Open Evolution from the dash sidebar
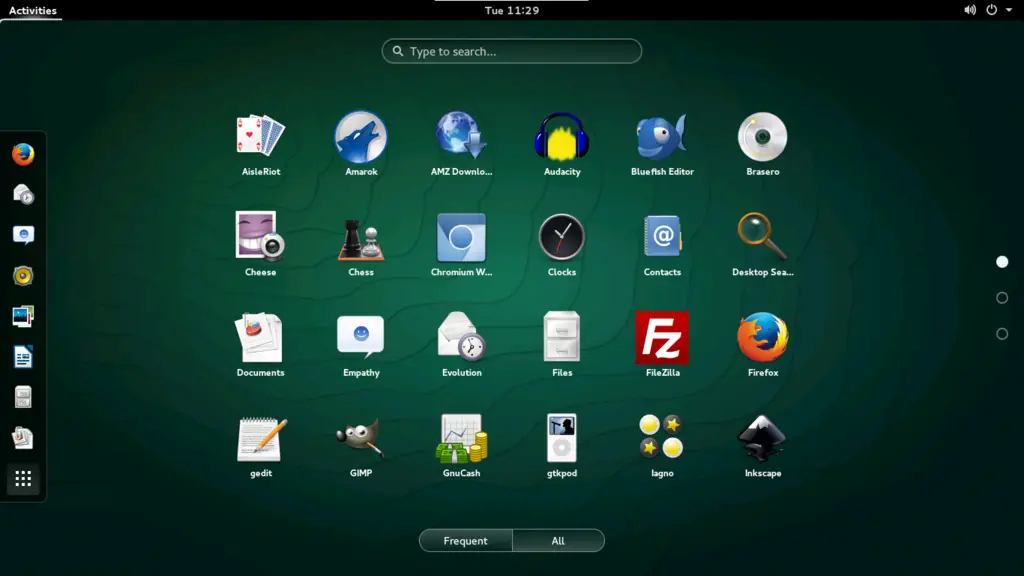1024x576 pixels. click(23, 195)
